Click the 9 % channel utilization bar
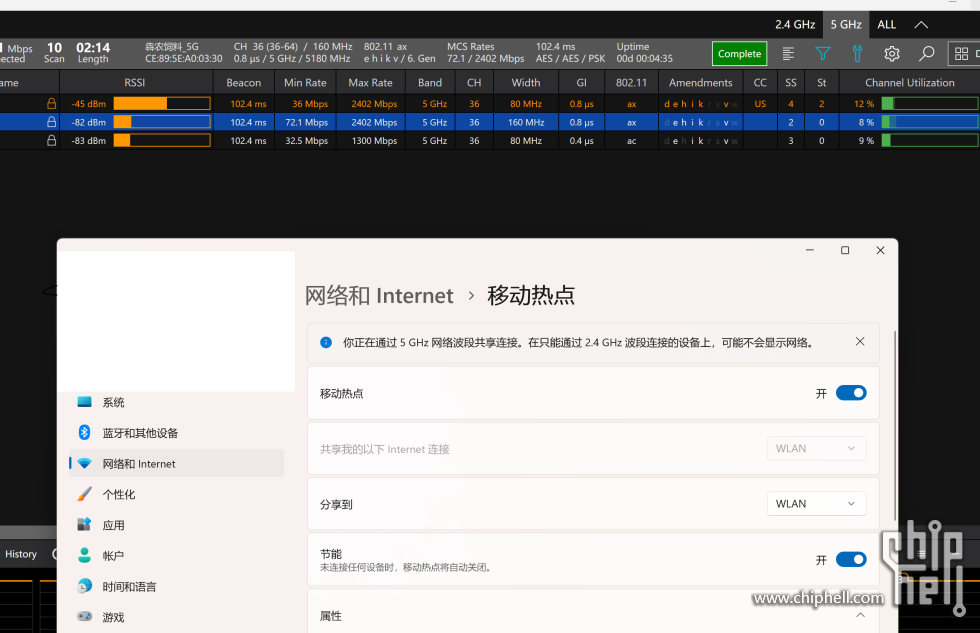 [930, 141]
